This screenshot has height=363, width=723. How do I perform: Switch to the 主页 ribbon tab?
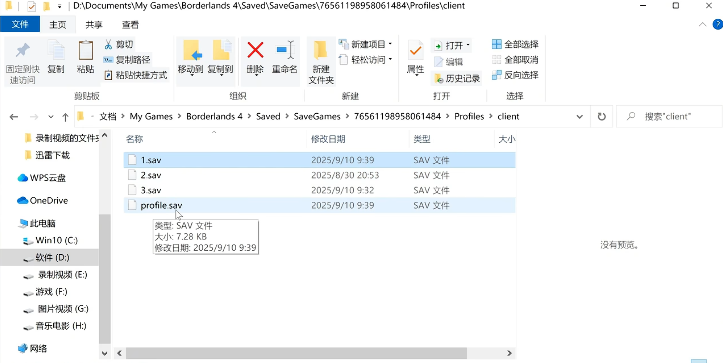(x=58, y=24)
